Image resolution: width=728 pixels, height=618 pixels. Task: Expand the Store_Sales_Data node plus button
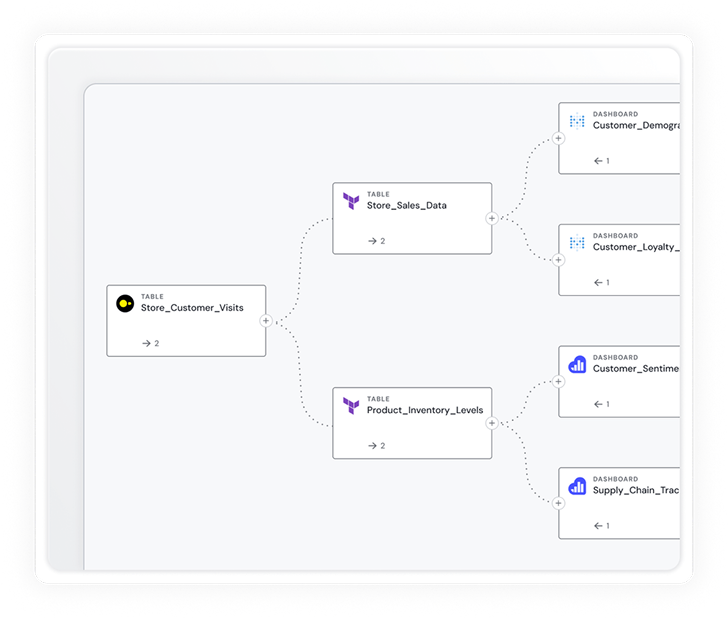[492, 218]
